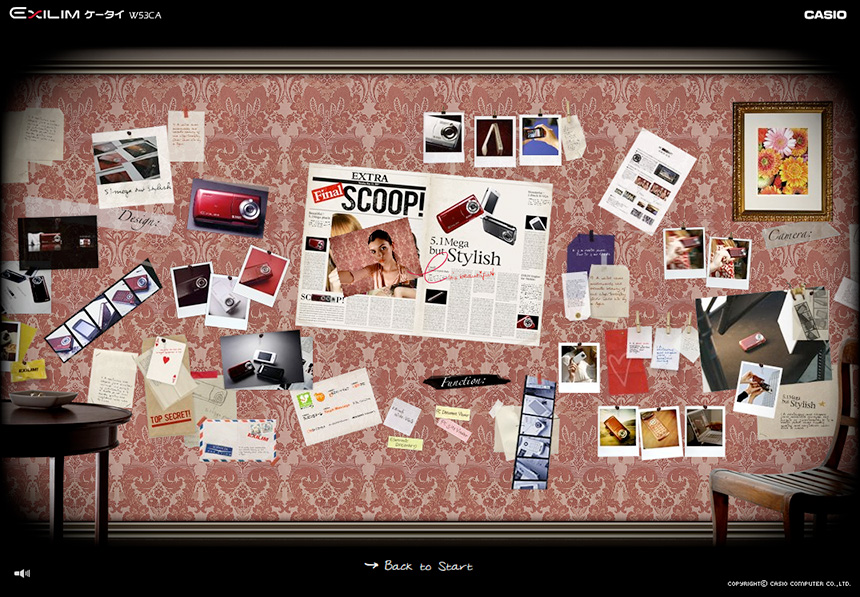
Task: Click the polaroid with the beige strap
Action: tap(495, 141)
